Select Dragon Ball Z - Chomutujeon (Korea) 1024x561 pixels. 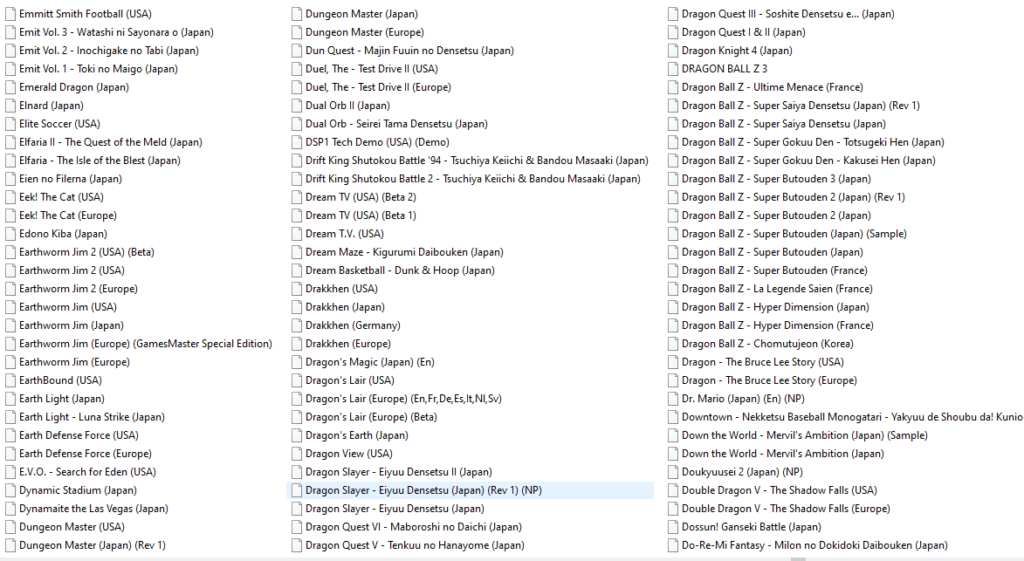coord(767,343)
